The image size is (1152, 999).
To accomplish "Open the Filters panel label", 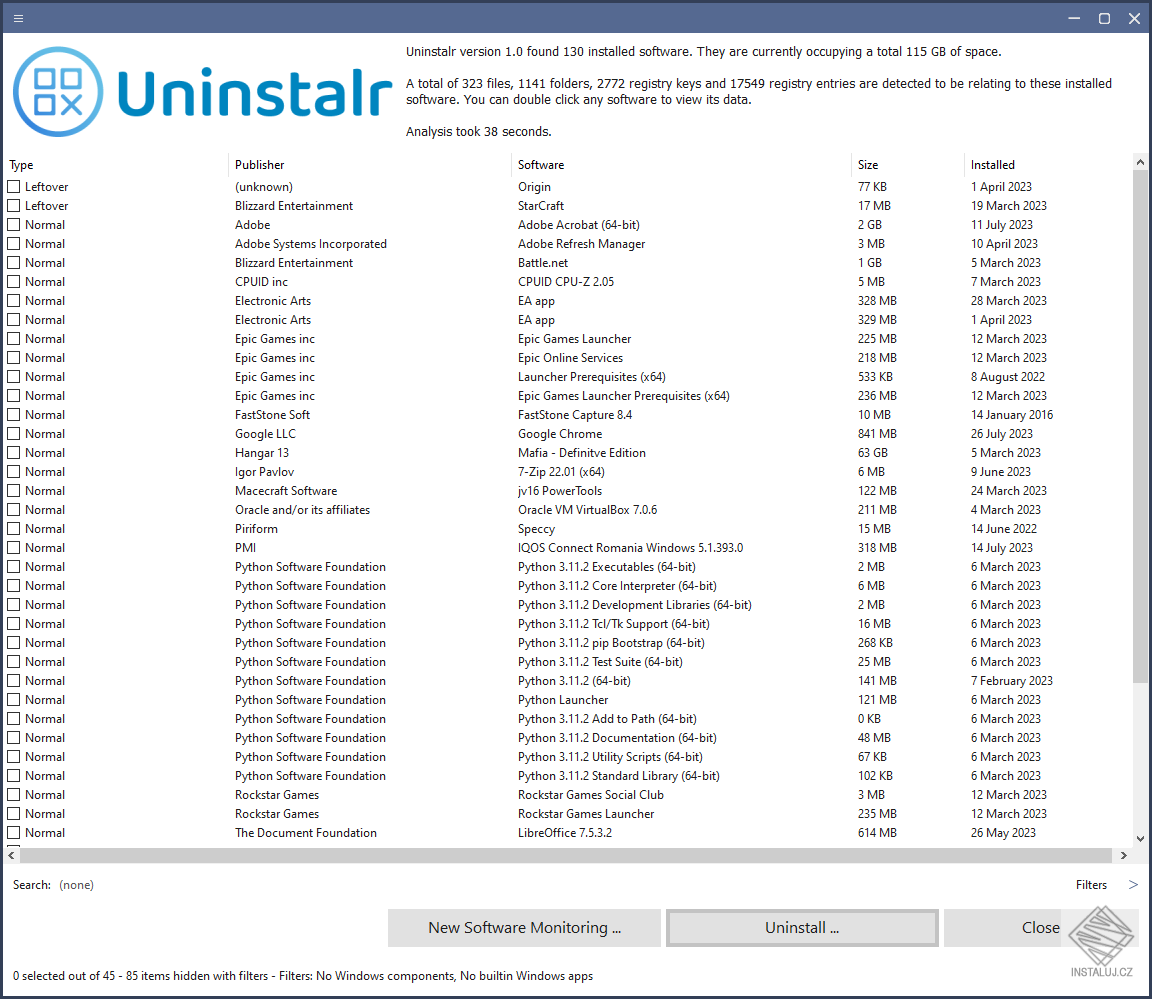I will click(x=1091, y=884).
